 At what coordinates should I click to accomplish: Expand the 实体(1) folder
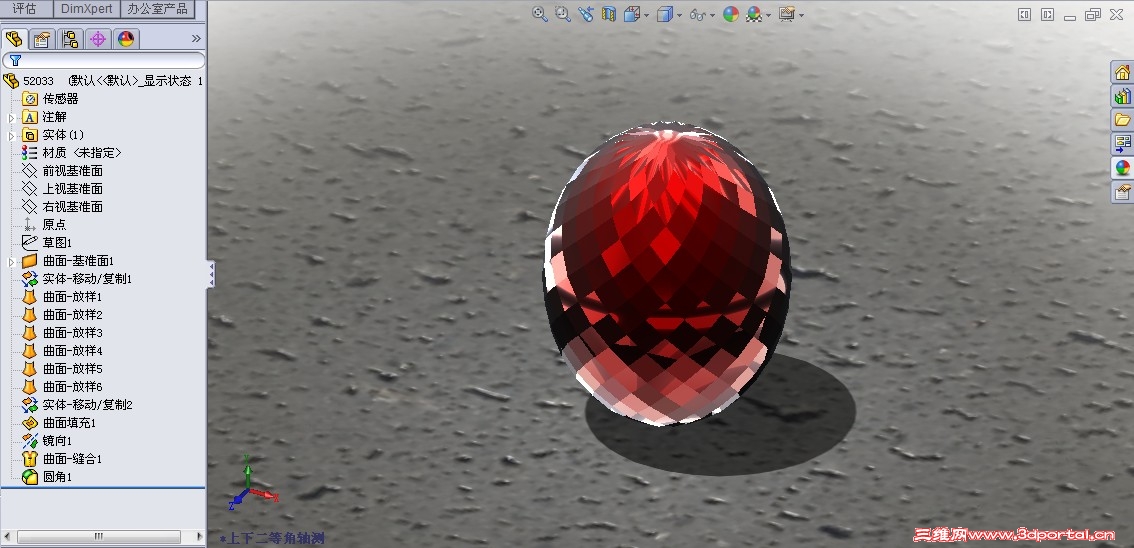pos(11,135)
